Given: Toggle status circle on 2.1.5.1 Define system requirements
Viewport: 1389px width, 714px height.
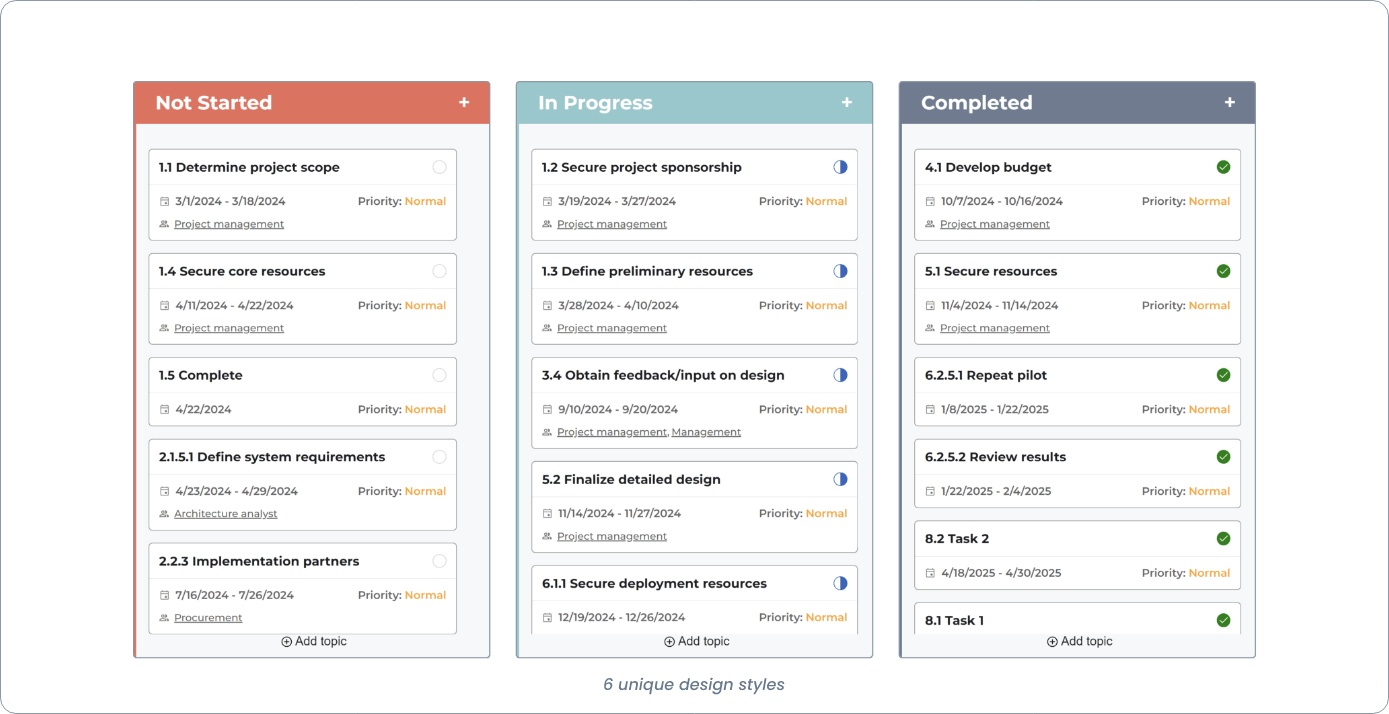Looking at the screenshot, I should 439,457.
